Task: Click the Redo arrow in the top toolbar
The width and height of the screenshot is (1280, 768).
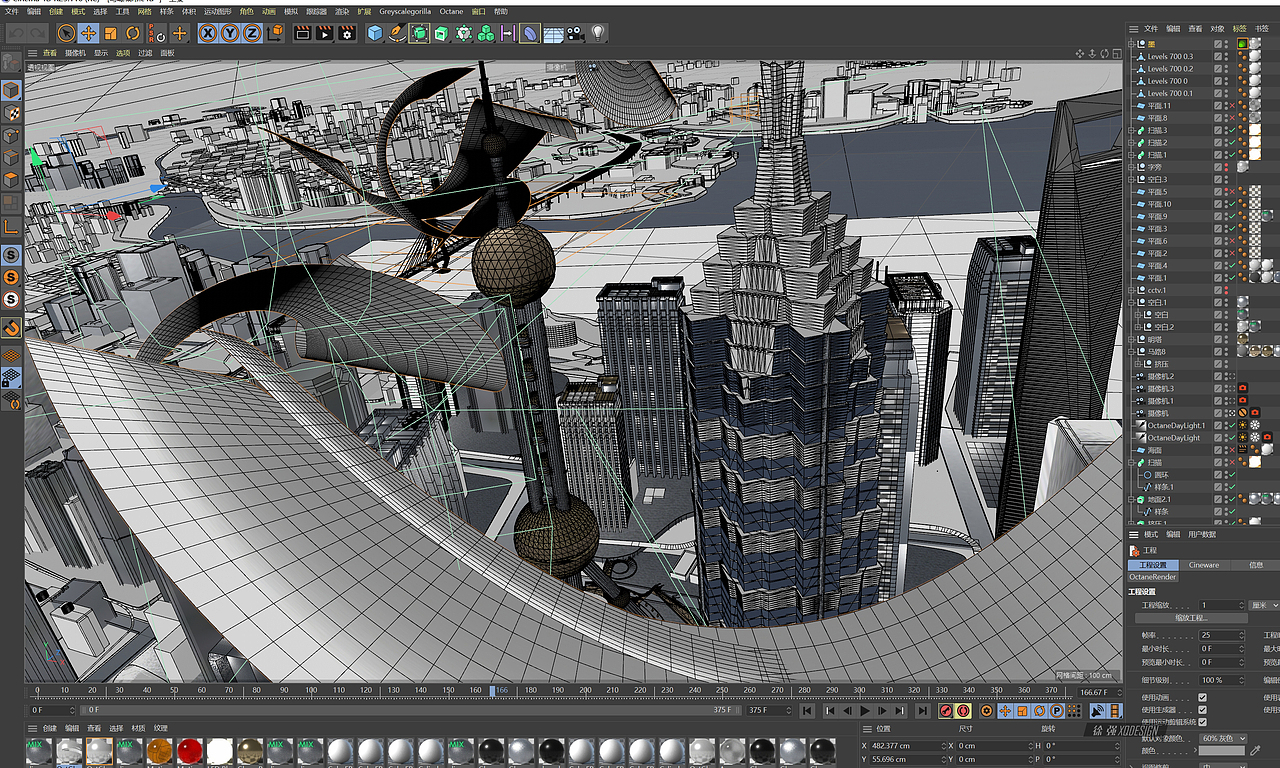Action: coord(39,33)
